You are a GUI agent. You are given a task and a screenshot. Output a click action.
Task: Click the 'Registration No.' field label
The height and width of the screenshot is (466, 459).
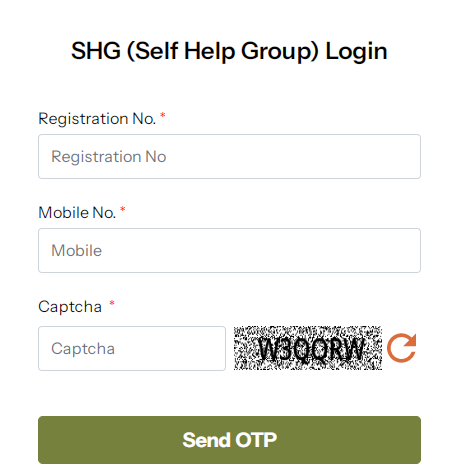tap(97, 119)
